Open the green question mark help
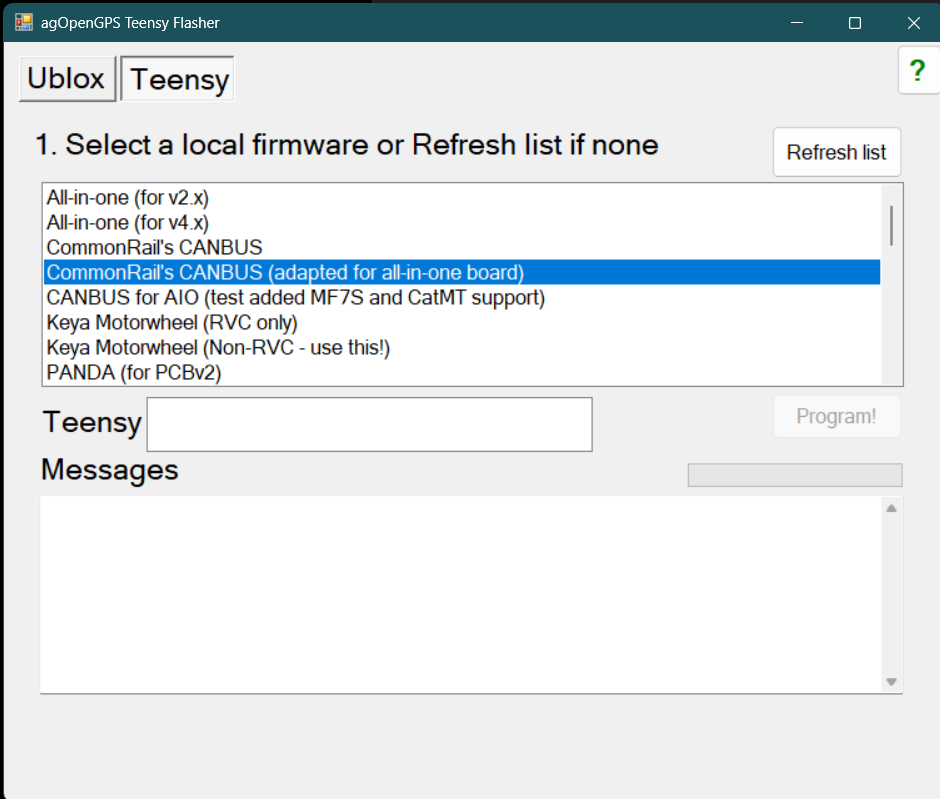The image size is (940, 799). [x=918, y=71]
